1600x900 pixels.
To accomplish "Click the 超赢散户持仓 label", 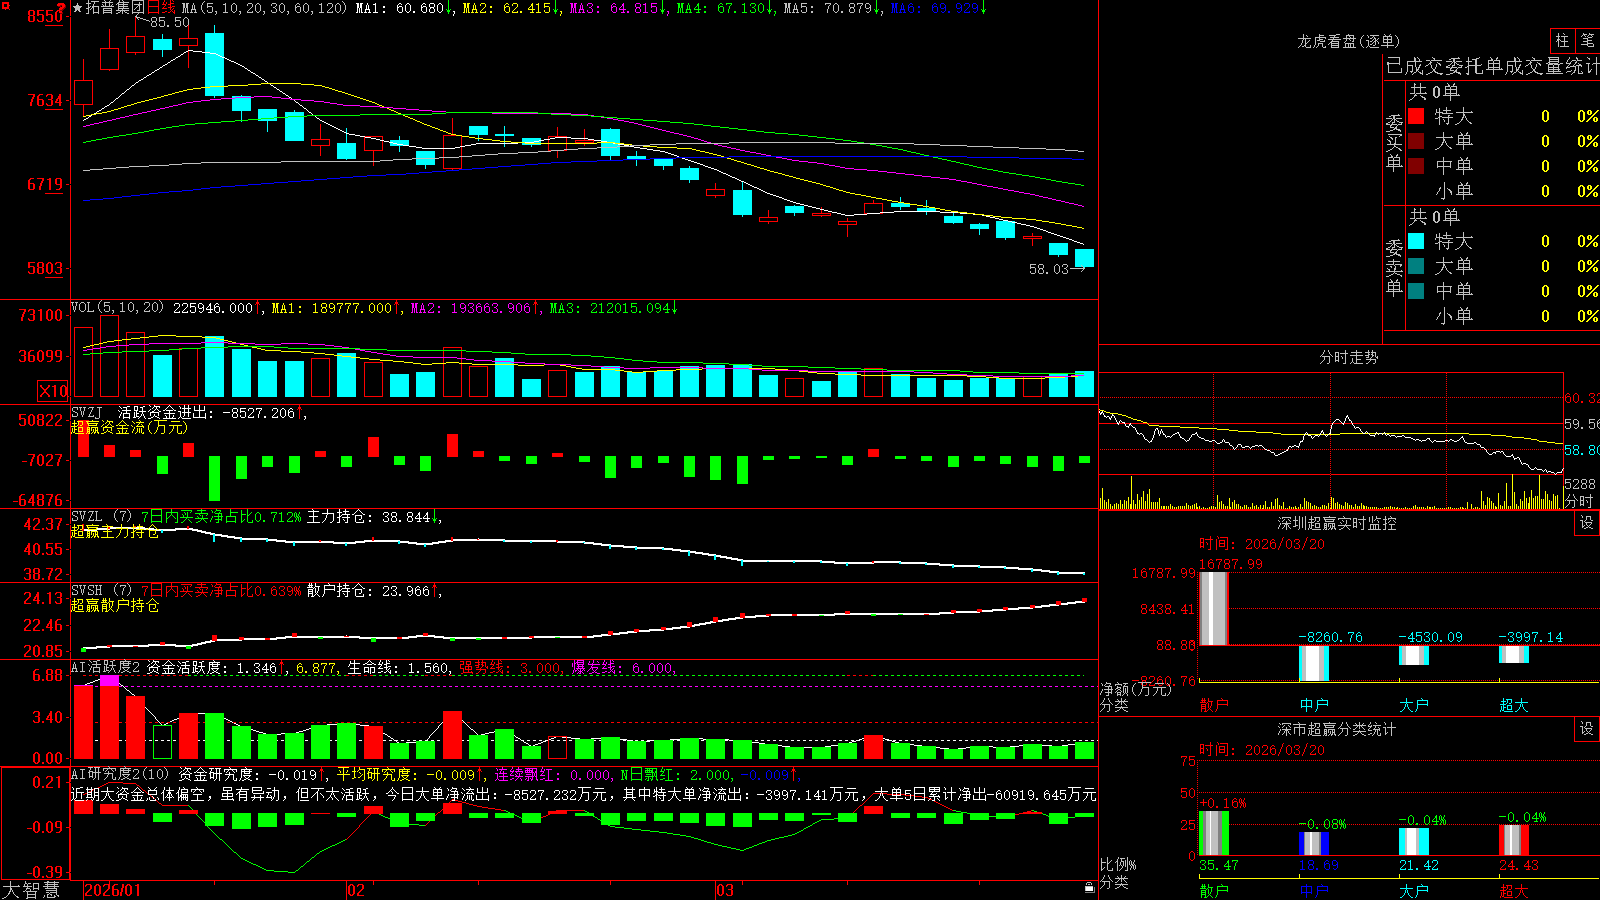I will coord(115,605).
